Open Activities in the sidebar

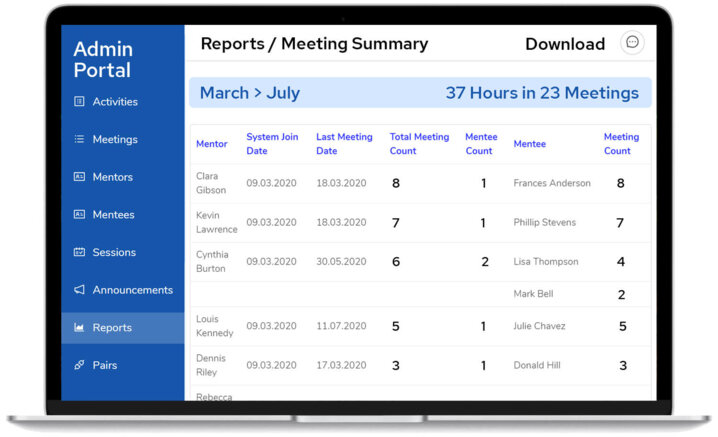tap(115, 102)
